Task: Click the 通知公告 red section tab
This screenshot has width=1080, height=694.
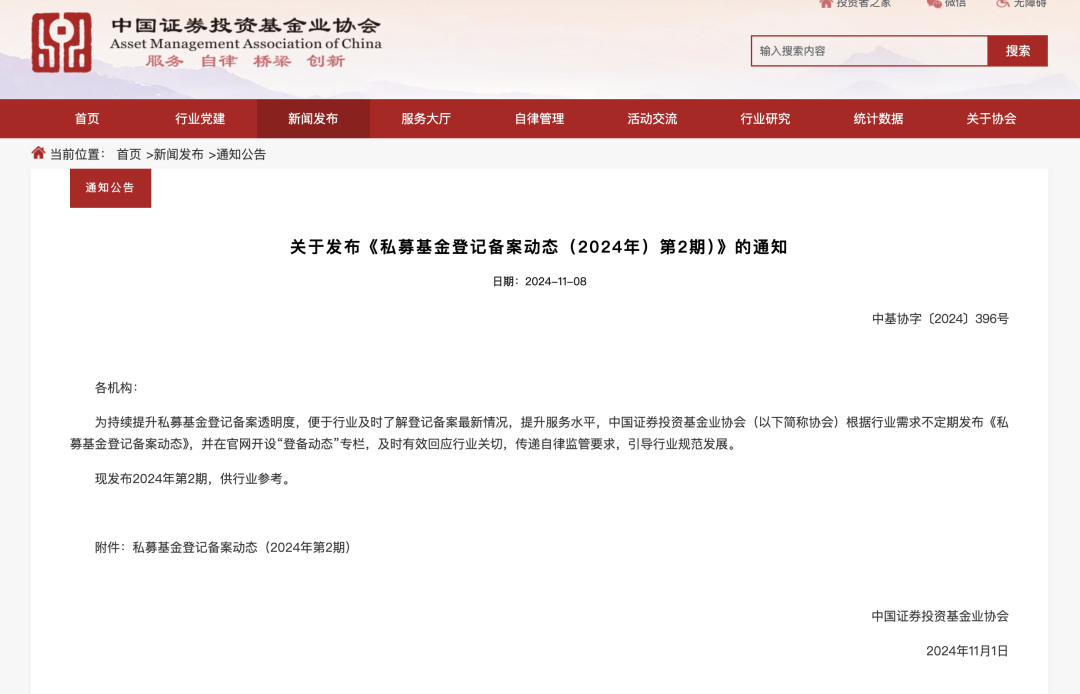Action: tap(110, 187)
